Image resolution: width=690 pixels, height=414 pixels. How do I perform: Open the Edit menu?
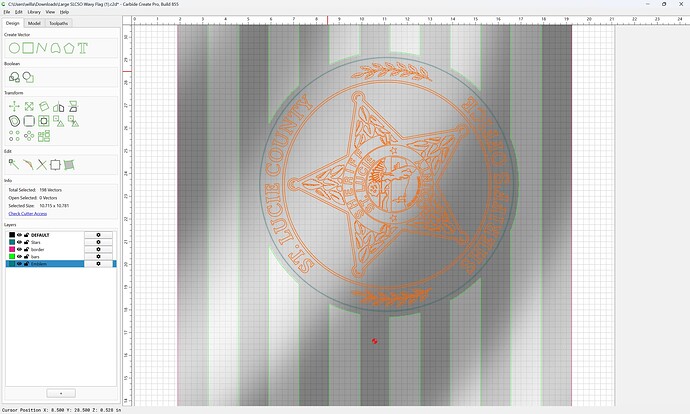[x=18, y=12]
